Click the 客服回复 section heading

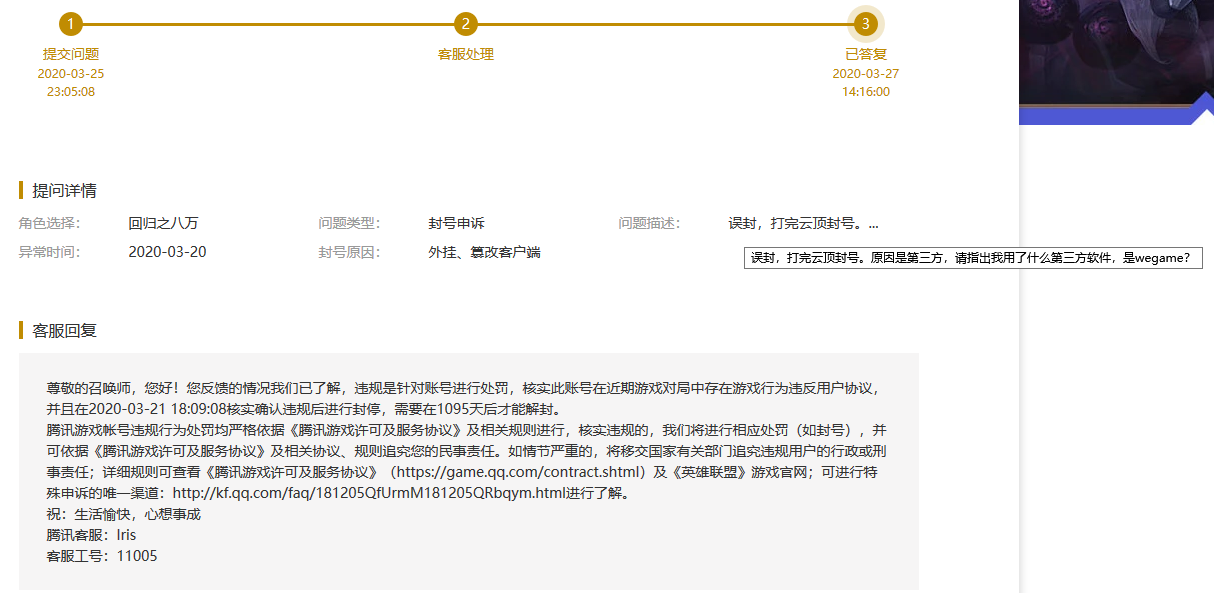[x=64, y=331]
